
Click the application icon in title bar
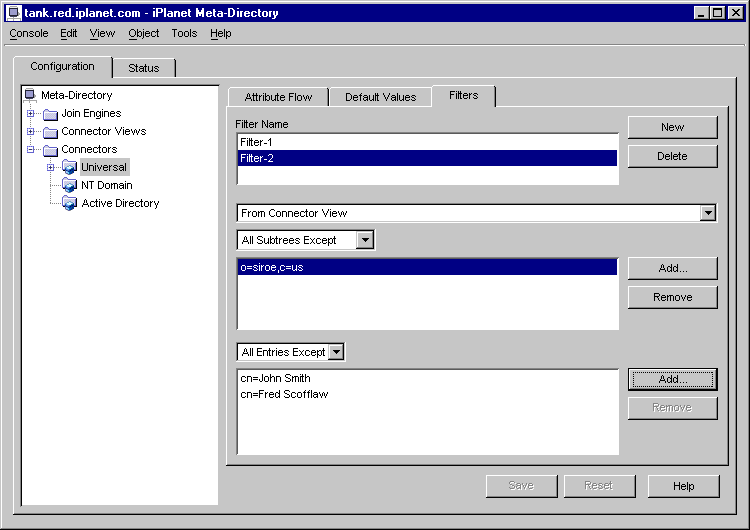[14, 12]
